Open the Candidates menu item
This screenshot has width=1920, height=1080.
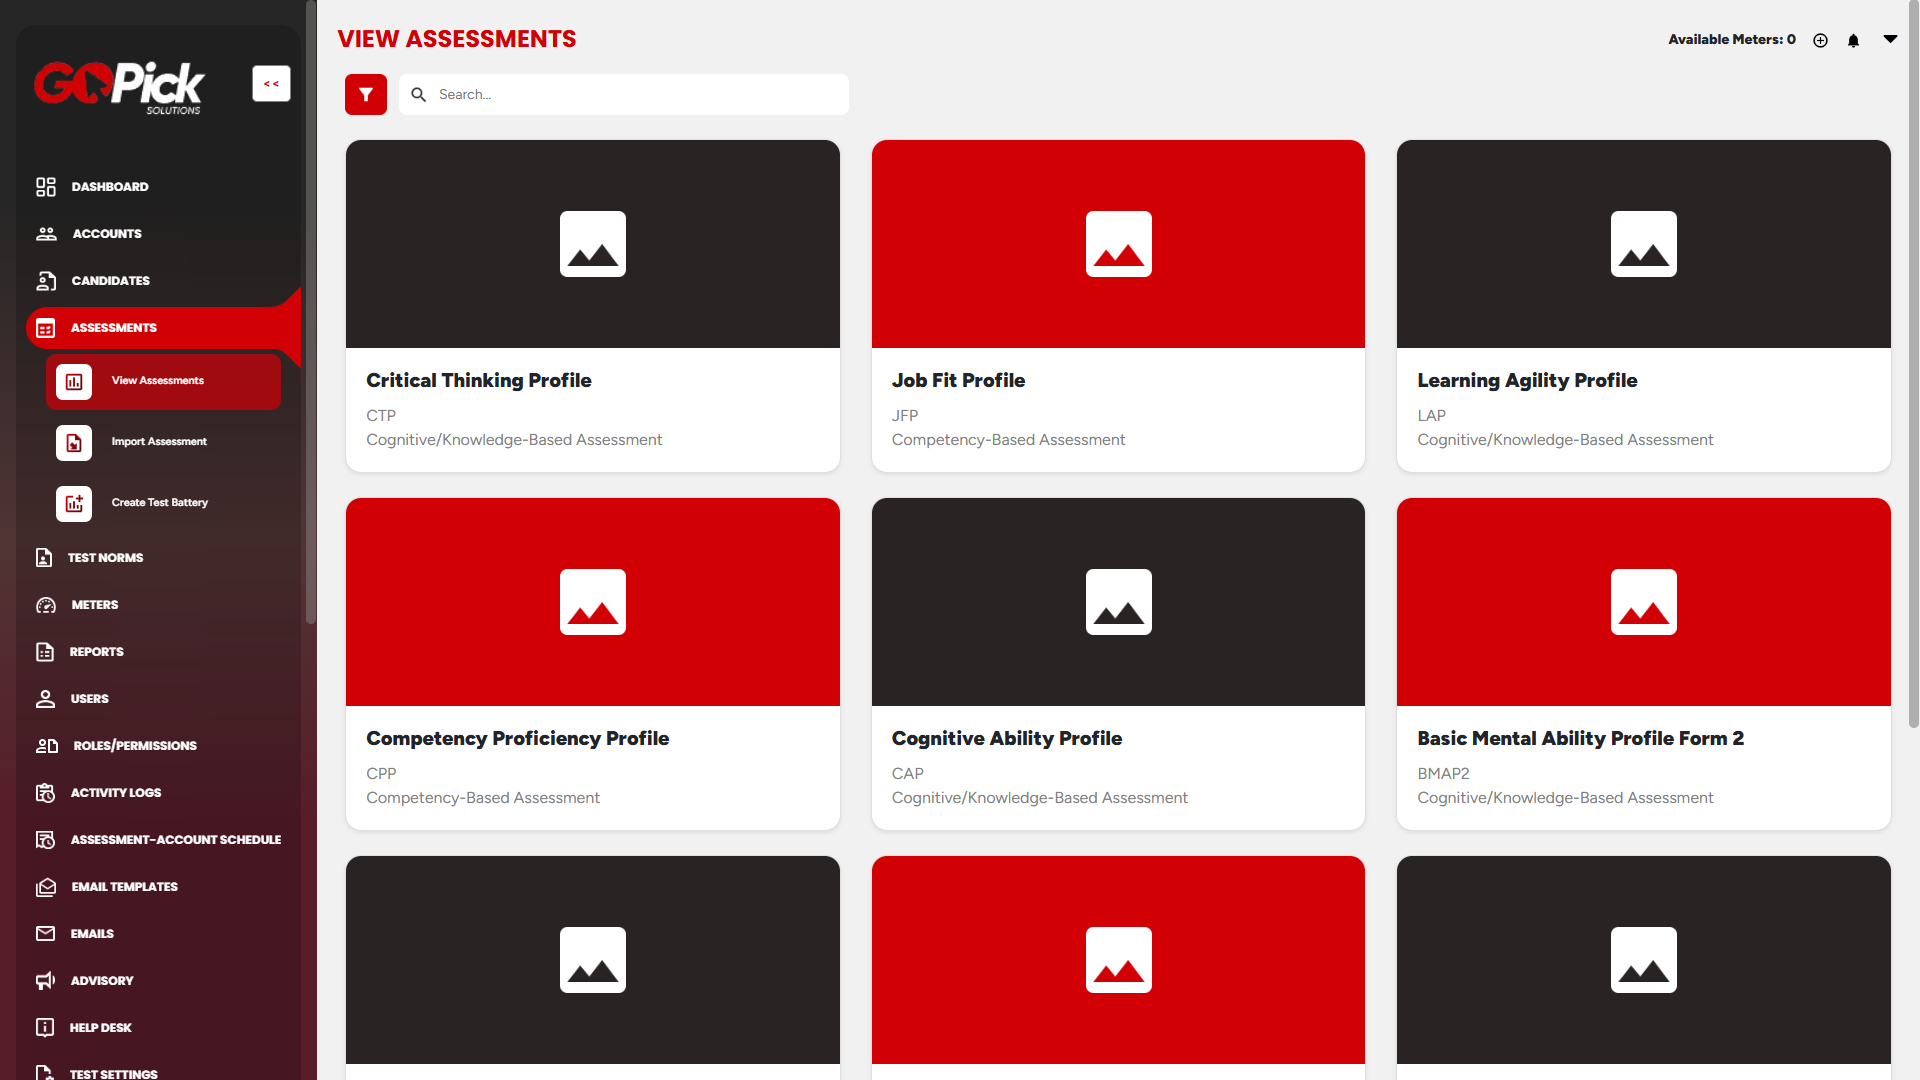click(x=110, y=281)
